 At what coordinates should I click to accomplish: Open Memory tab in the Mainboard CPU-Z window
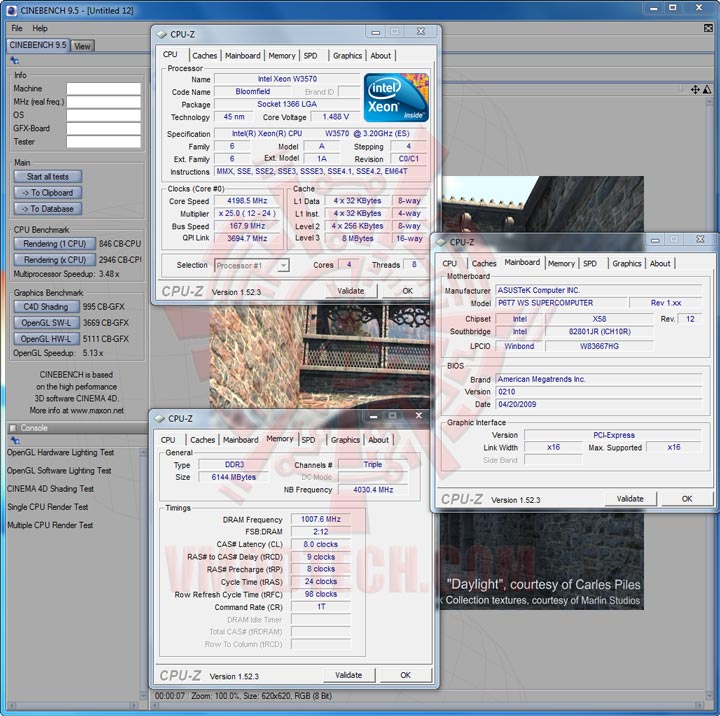561,264
